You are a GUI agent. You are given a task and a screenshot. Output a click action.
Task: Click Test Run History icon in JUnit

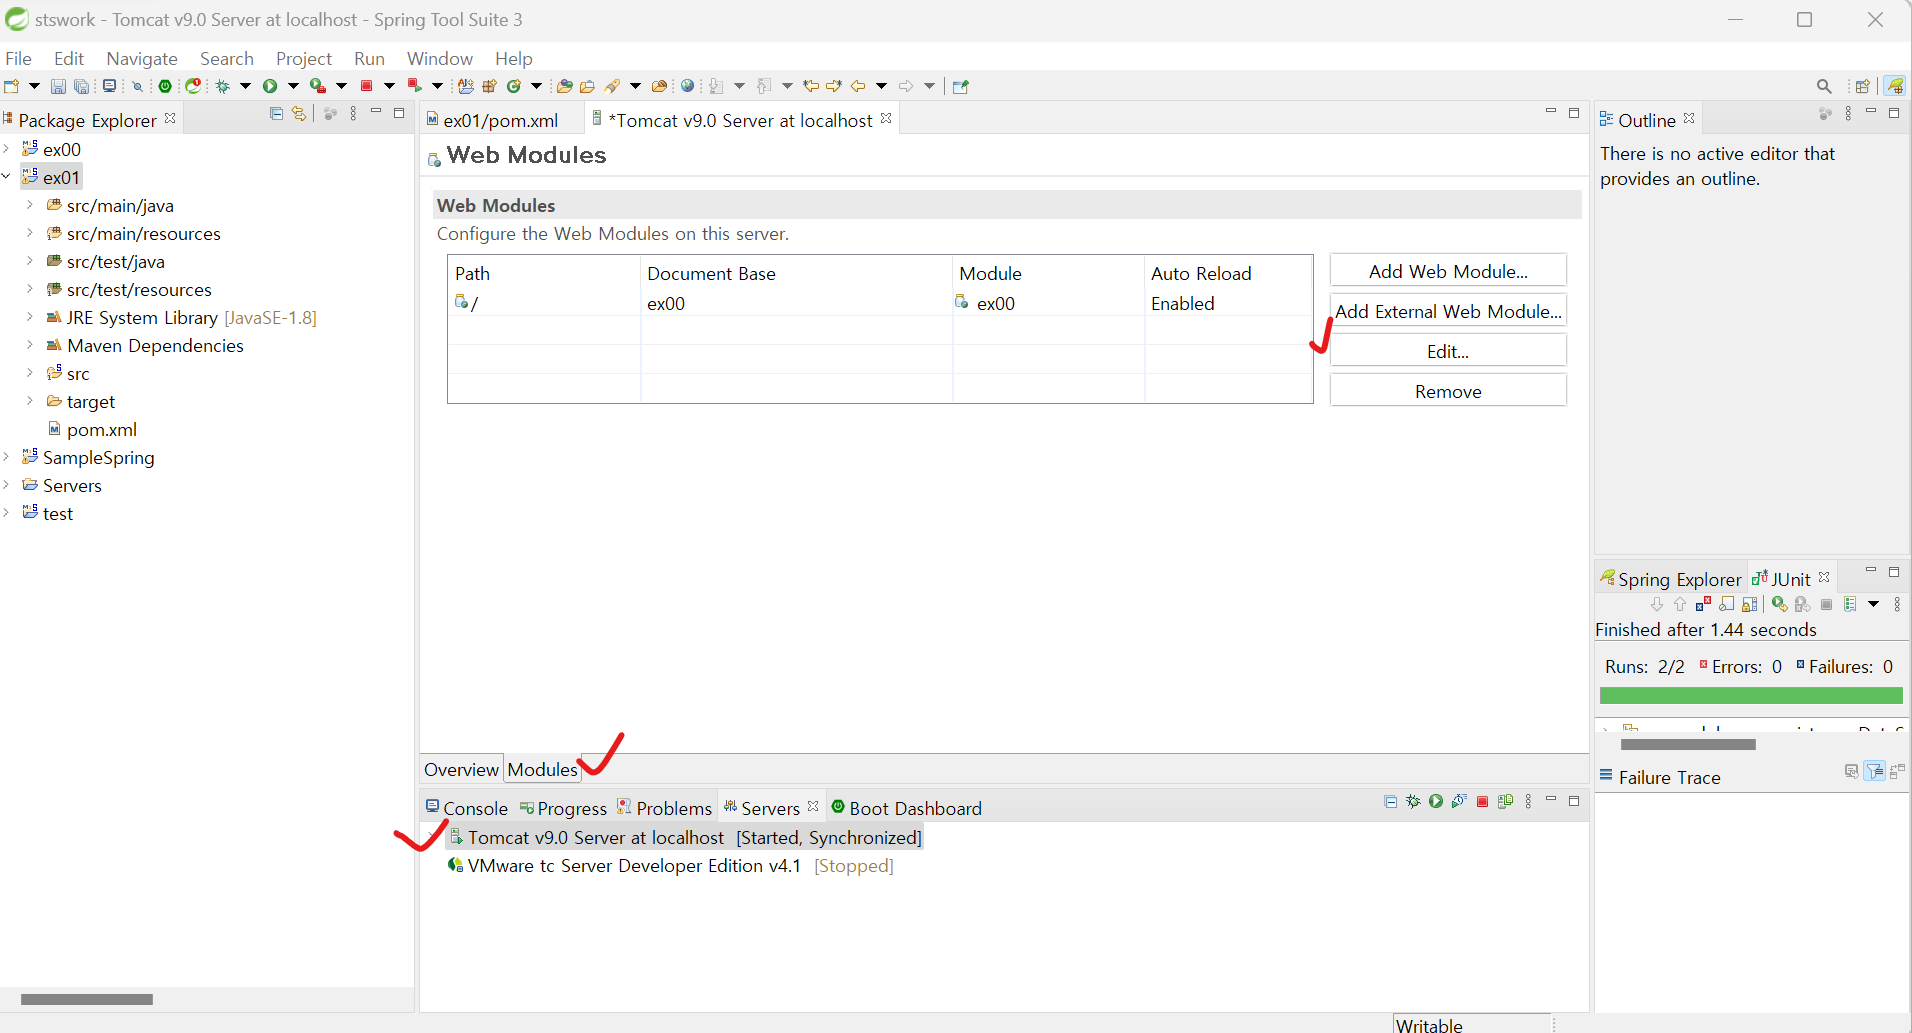[1850, 604]
